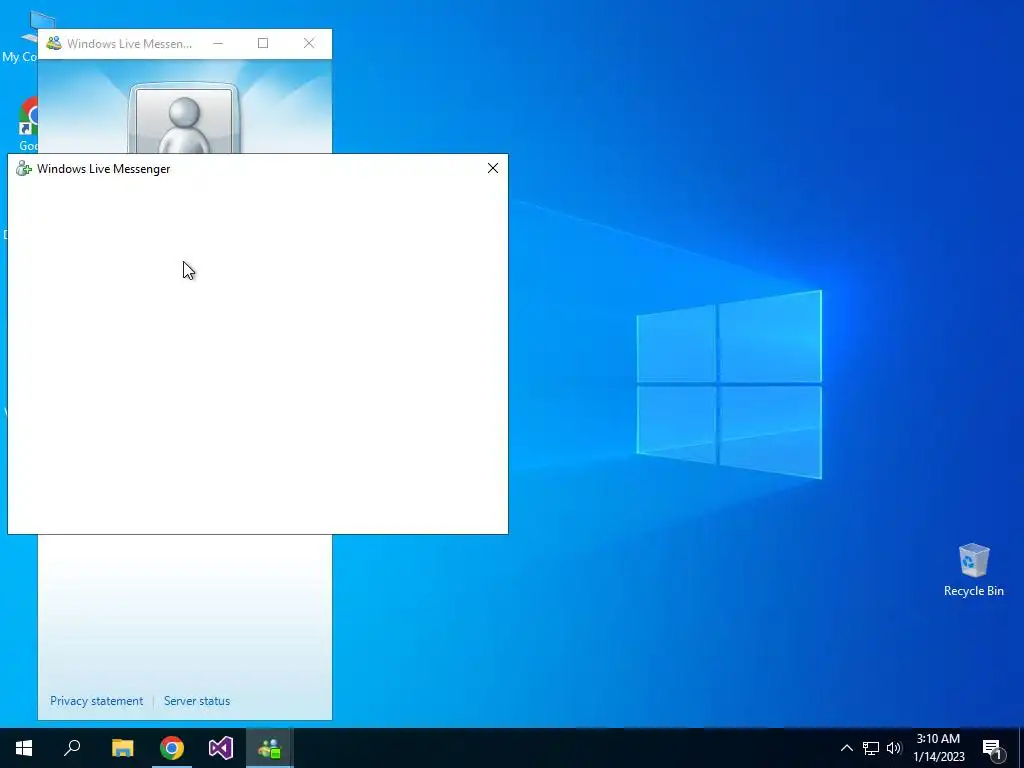Show hidden system tray icons
Image resolution: width=1024 pixels, height=768 pixels.
pyautogui.click(x=846, y=748)
